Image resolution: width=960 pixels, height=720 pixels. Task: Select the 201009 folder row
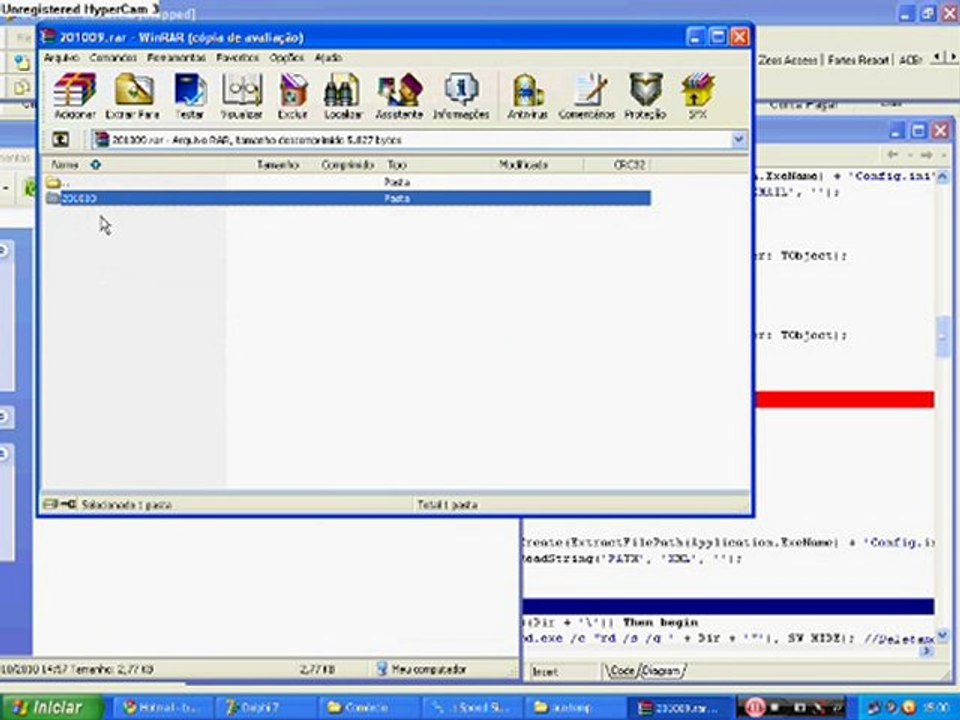(347, 198)
